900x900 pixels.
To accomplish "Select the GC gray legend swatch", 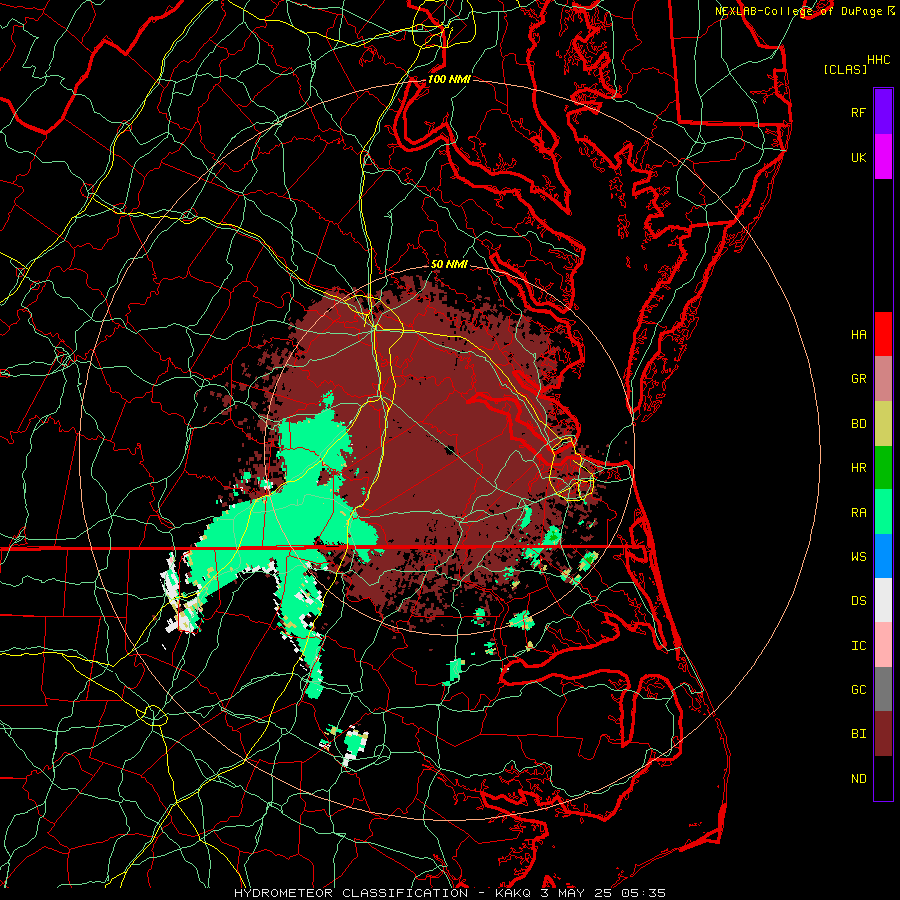I will [883, 689].
